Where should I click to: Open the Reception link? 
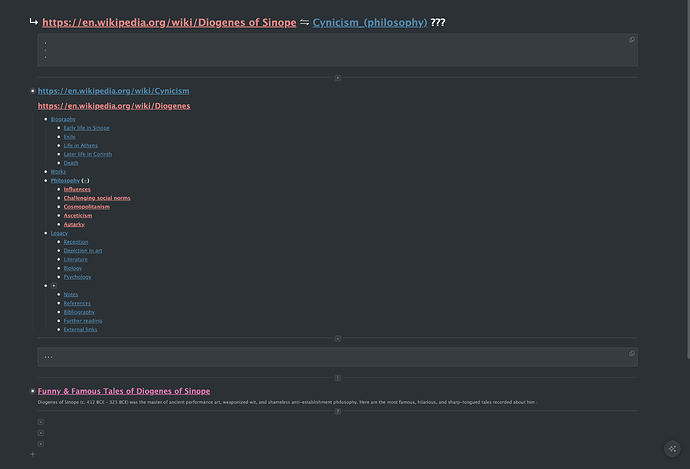point(76,242)
